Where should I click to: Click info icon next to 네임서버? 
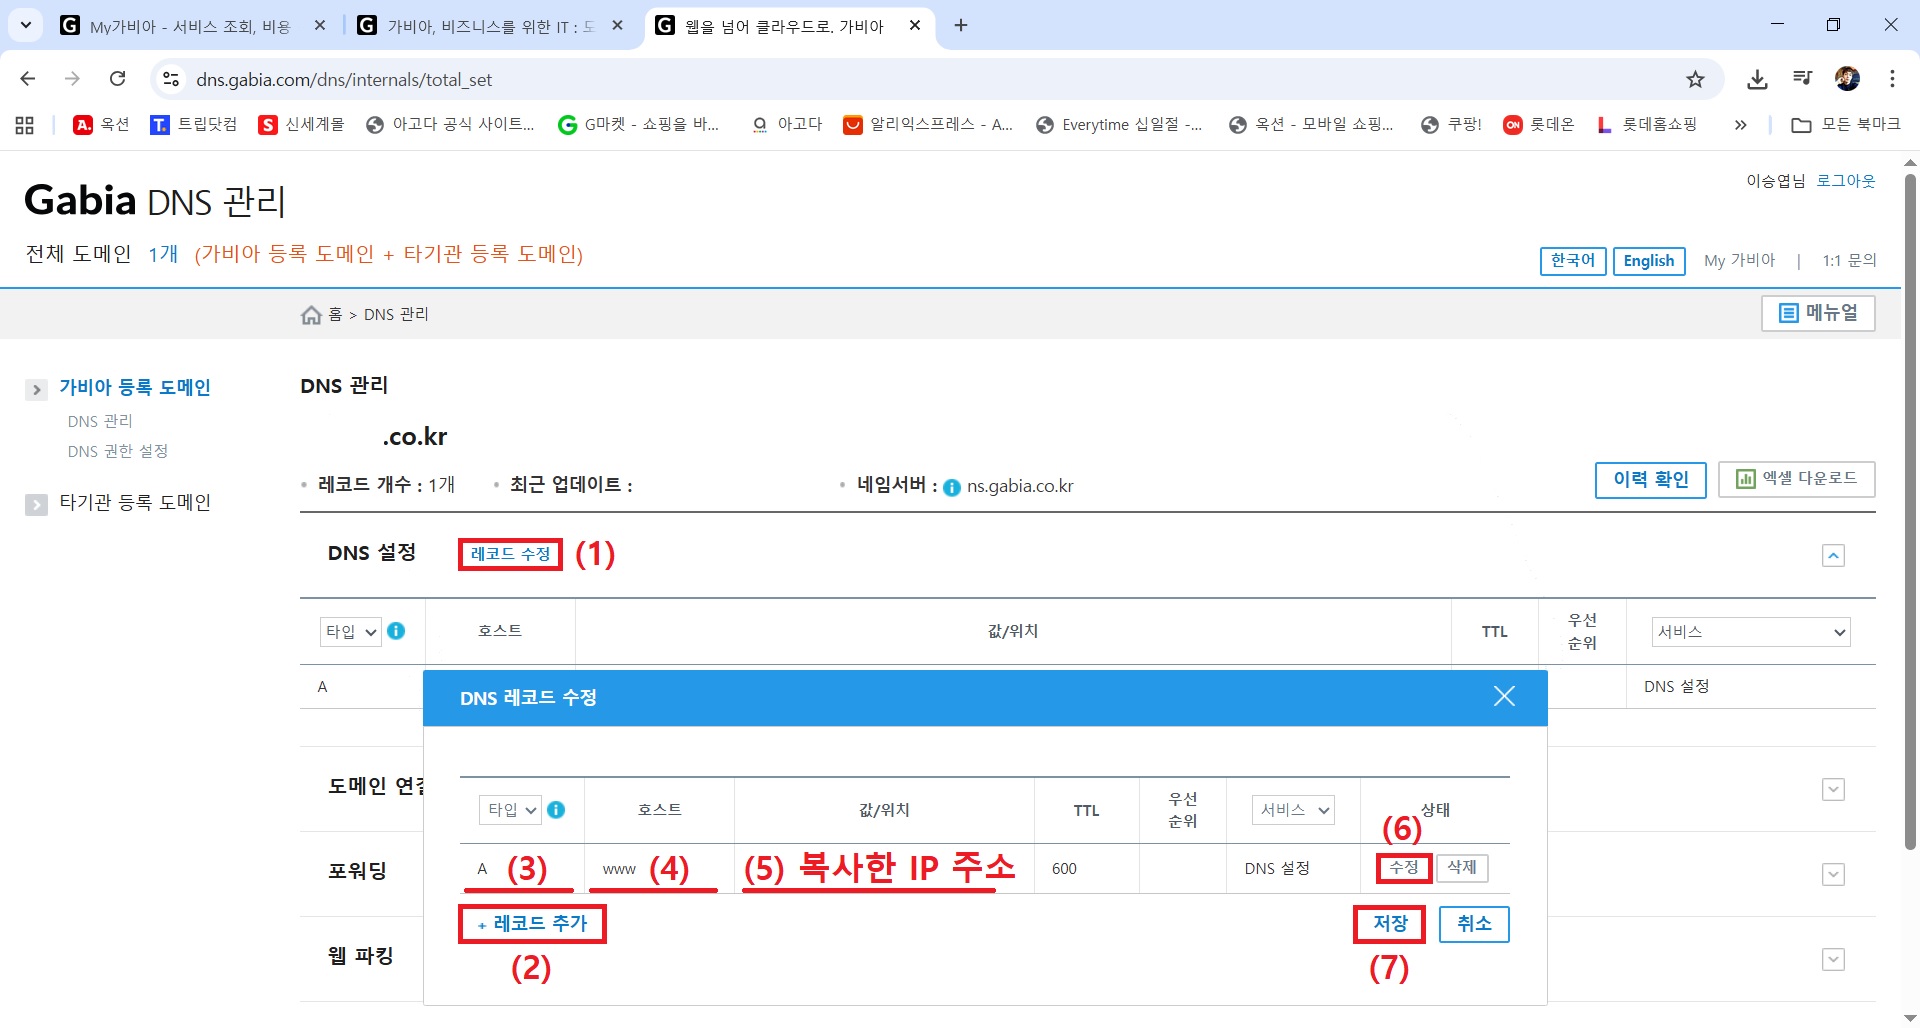pyautogui.click(x=952, y=487)
